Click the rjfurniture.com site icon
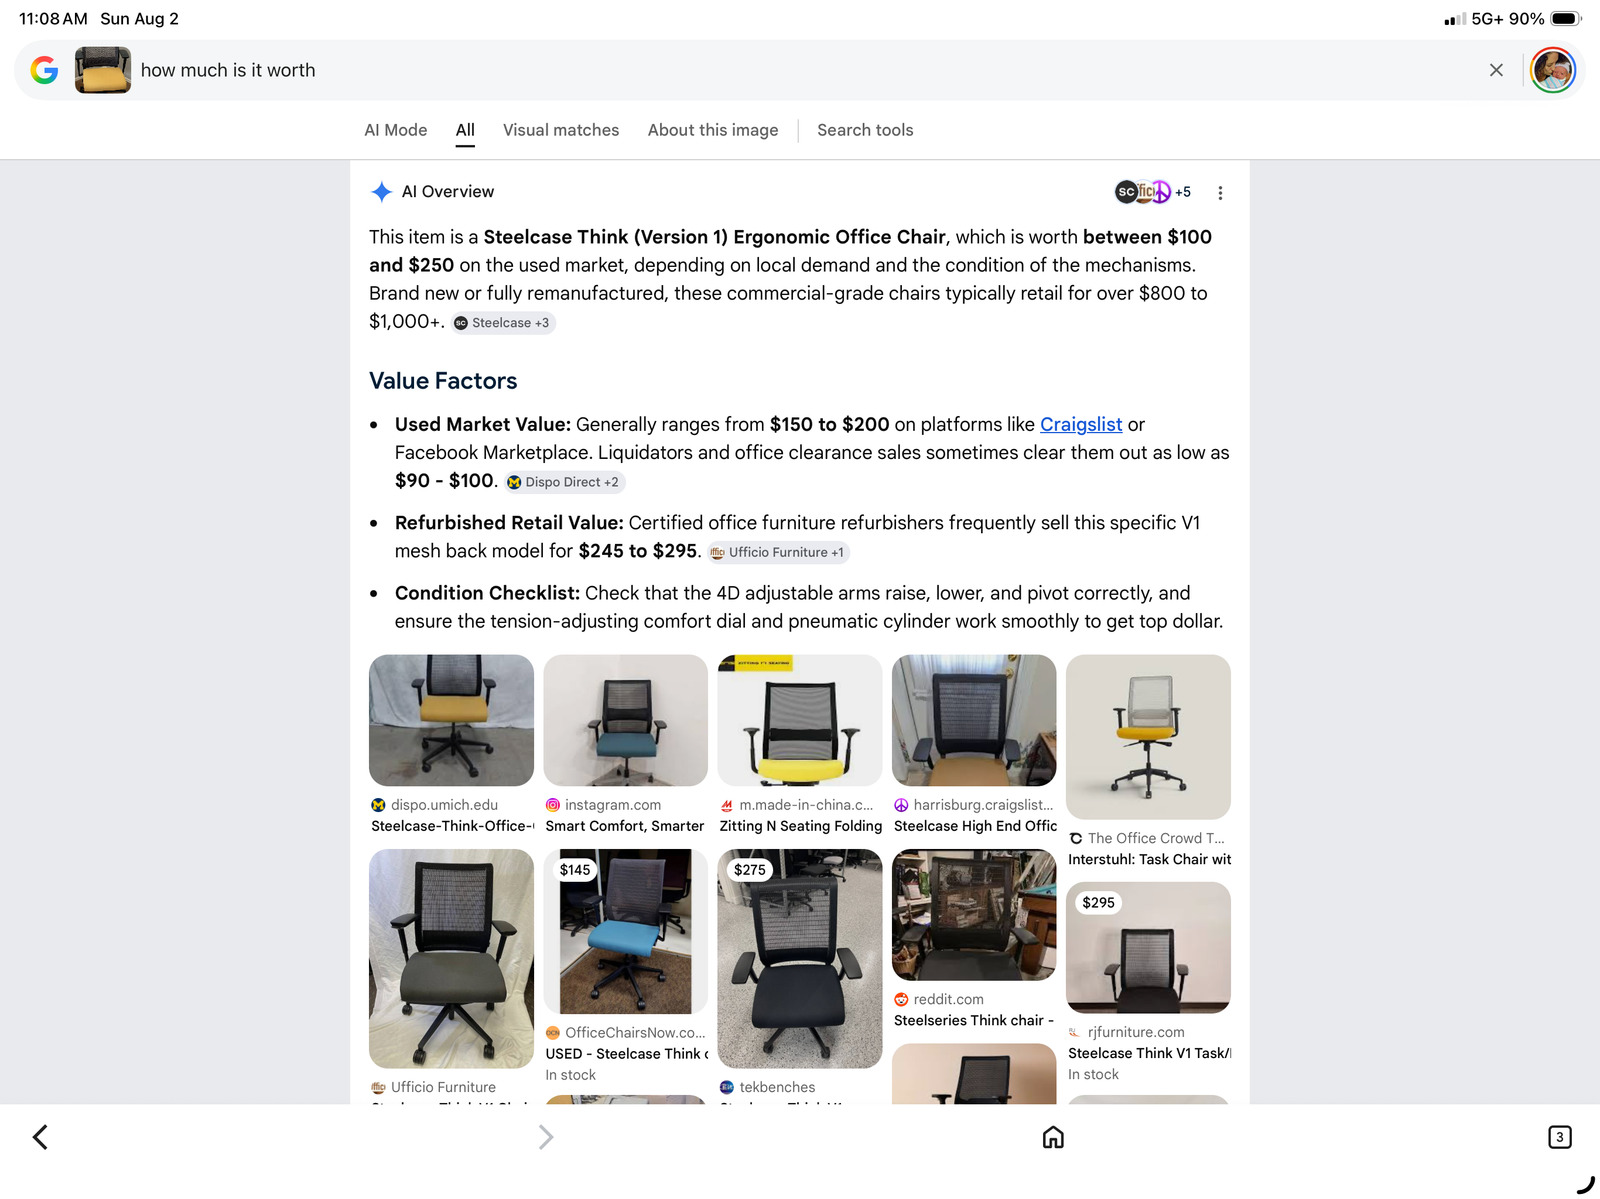This screenshot has height=1199, width=1600. point(1075,1032)
